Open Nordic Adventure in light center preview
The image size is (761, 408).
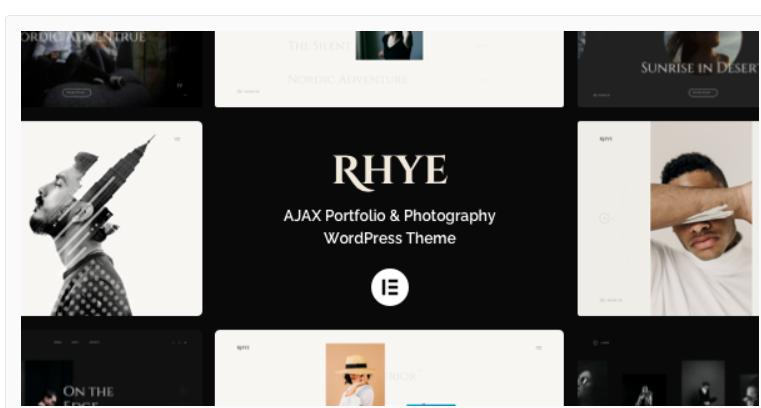tap(347, 79)
